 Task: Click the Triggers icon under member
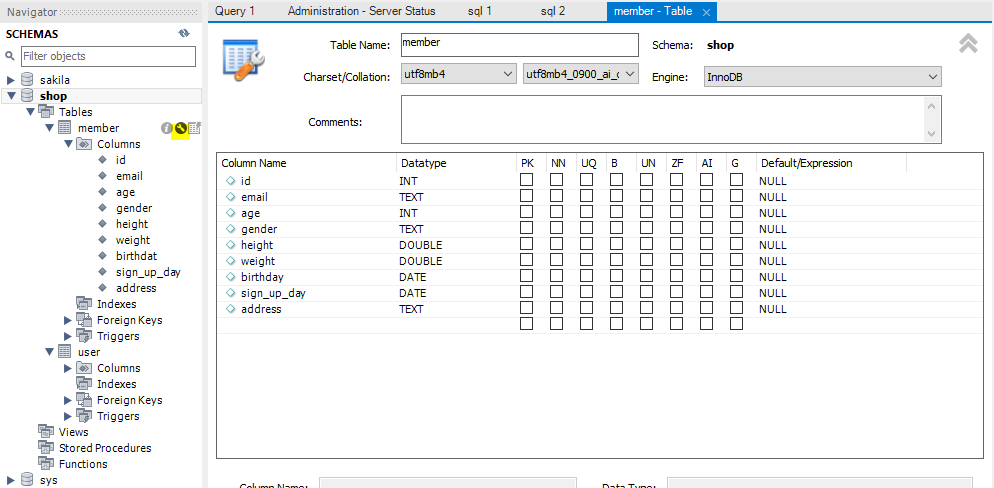[84, 336]
